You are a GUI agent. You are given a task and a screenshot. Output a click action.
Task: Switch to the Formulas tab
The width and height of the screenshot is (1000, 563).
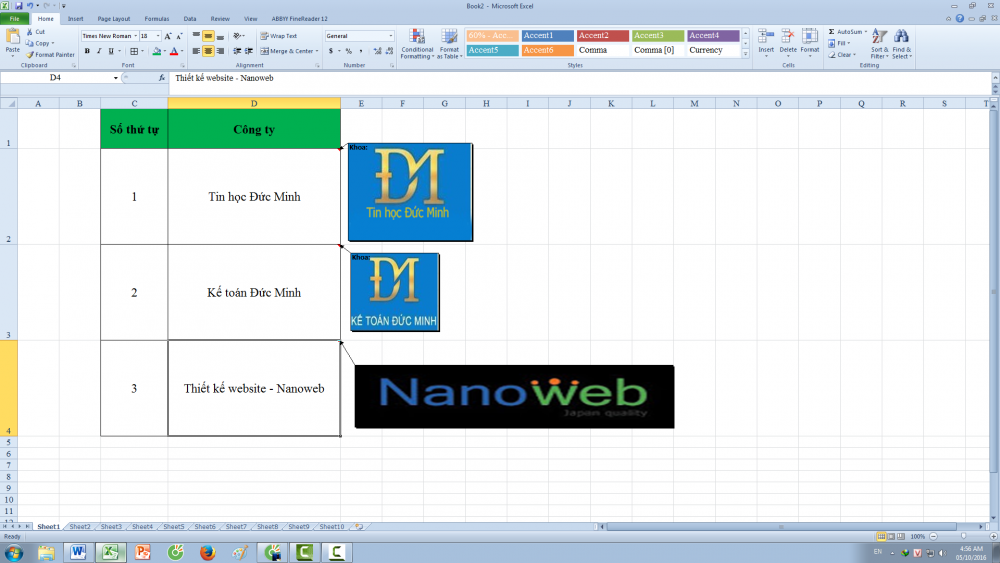(x=156, y=19)
